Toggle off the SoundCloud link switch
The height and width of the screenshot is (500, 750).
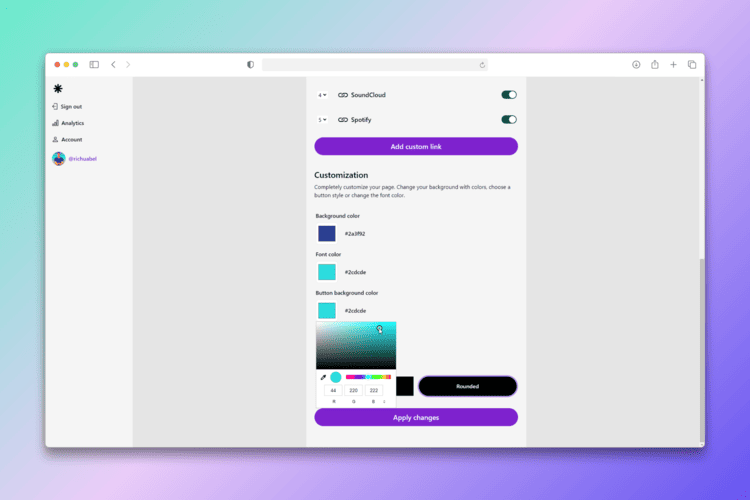click(509, 95)
